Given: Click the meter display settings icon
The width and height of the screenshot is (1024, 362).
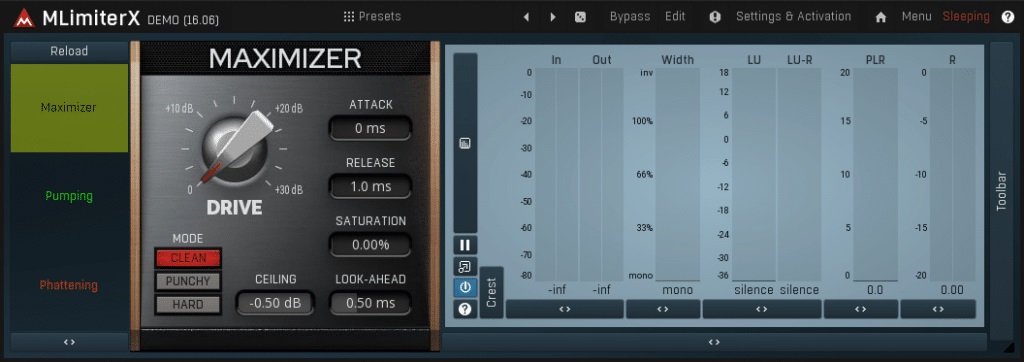Looking at the screenshot, I should tap(465, 143).
